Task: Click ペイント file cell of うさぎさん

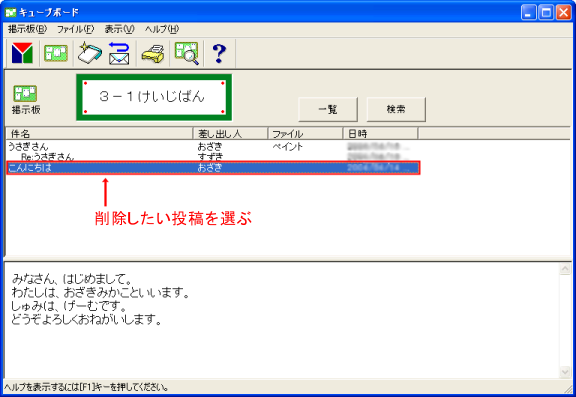Action: click(x=288, y=147)
